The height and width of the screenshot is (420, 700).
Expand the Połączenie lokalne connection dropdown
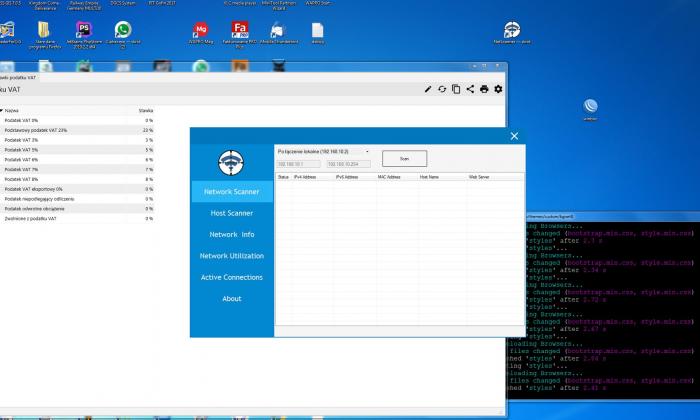(x=367, y=152)
